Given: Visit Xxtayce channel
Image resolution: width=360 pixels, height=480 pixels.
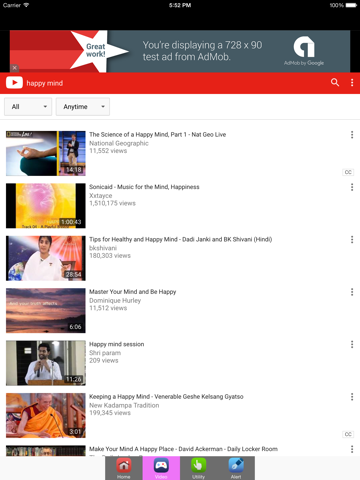Looking at the screenshot, I should click(100, 196).
